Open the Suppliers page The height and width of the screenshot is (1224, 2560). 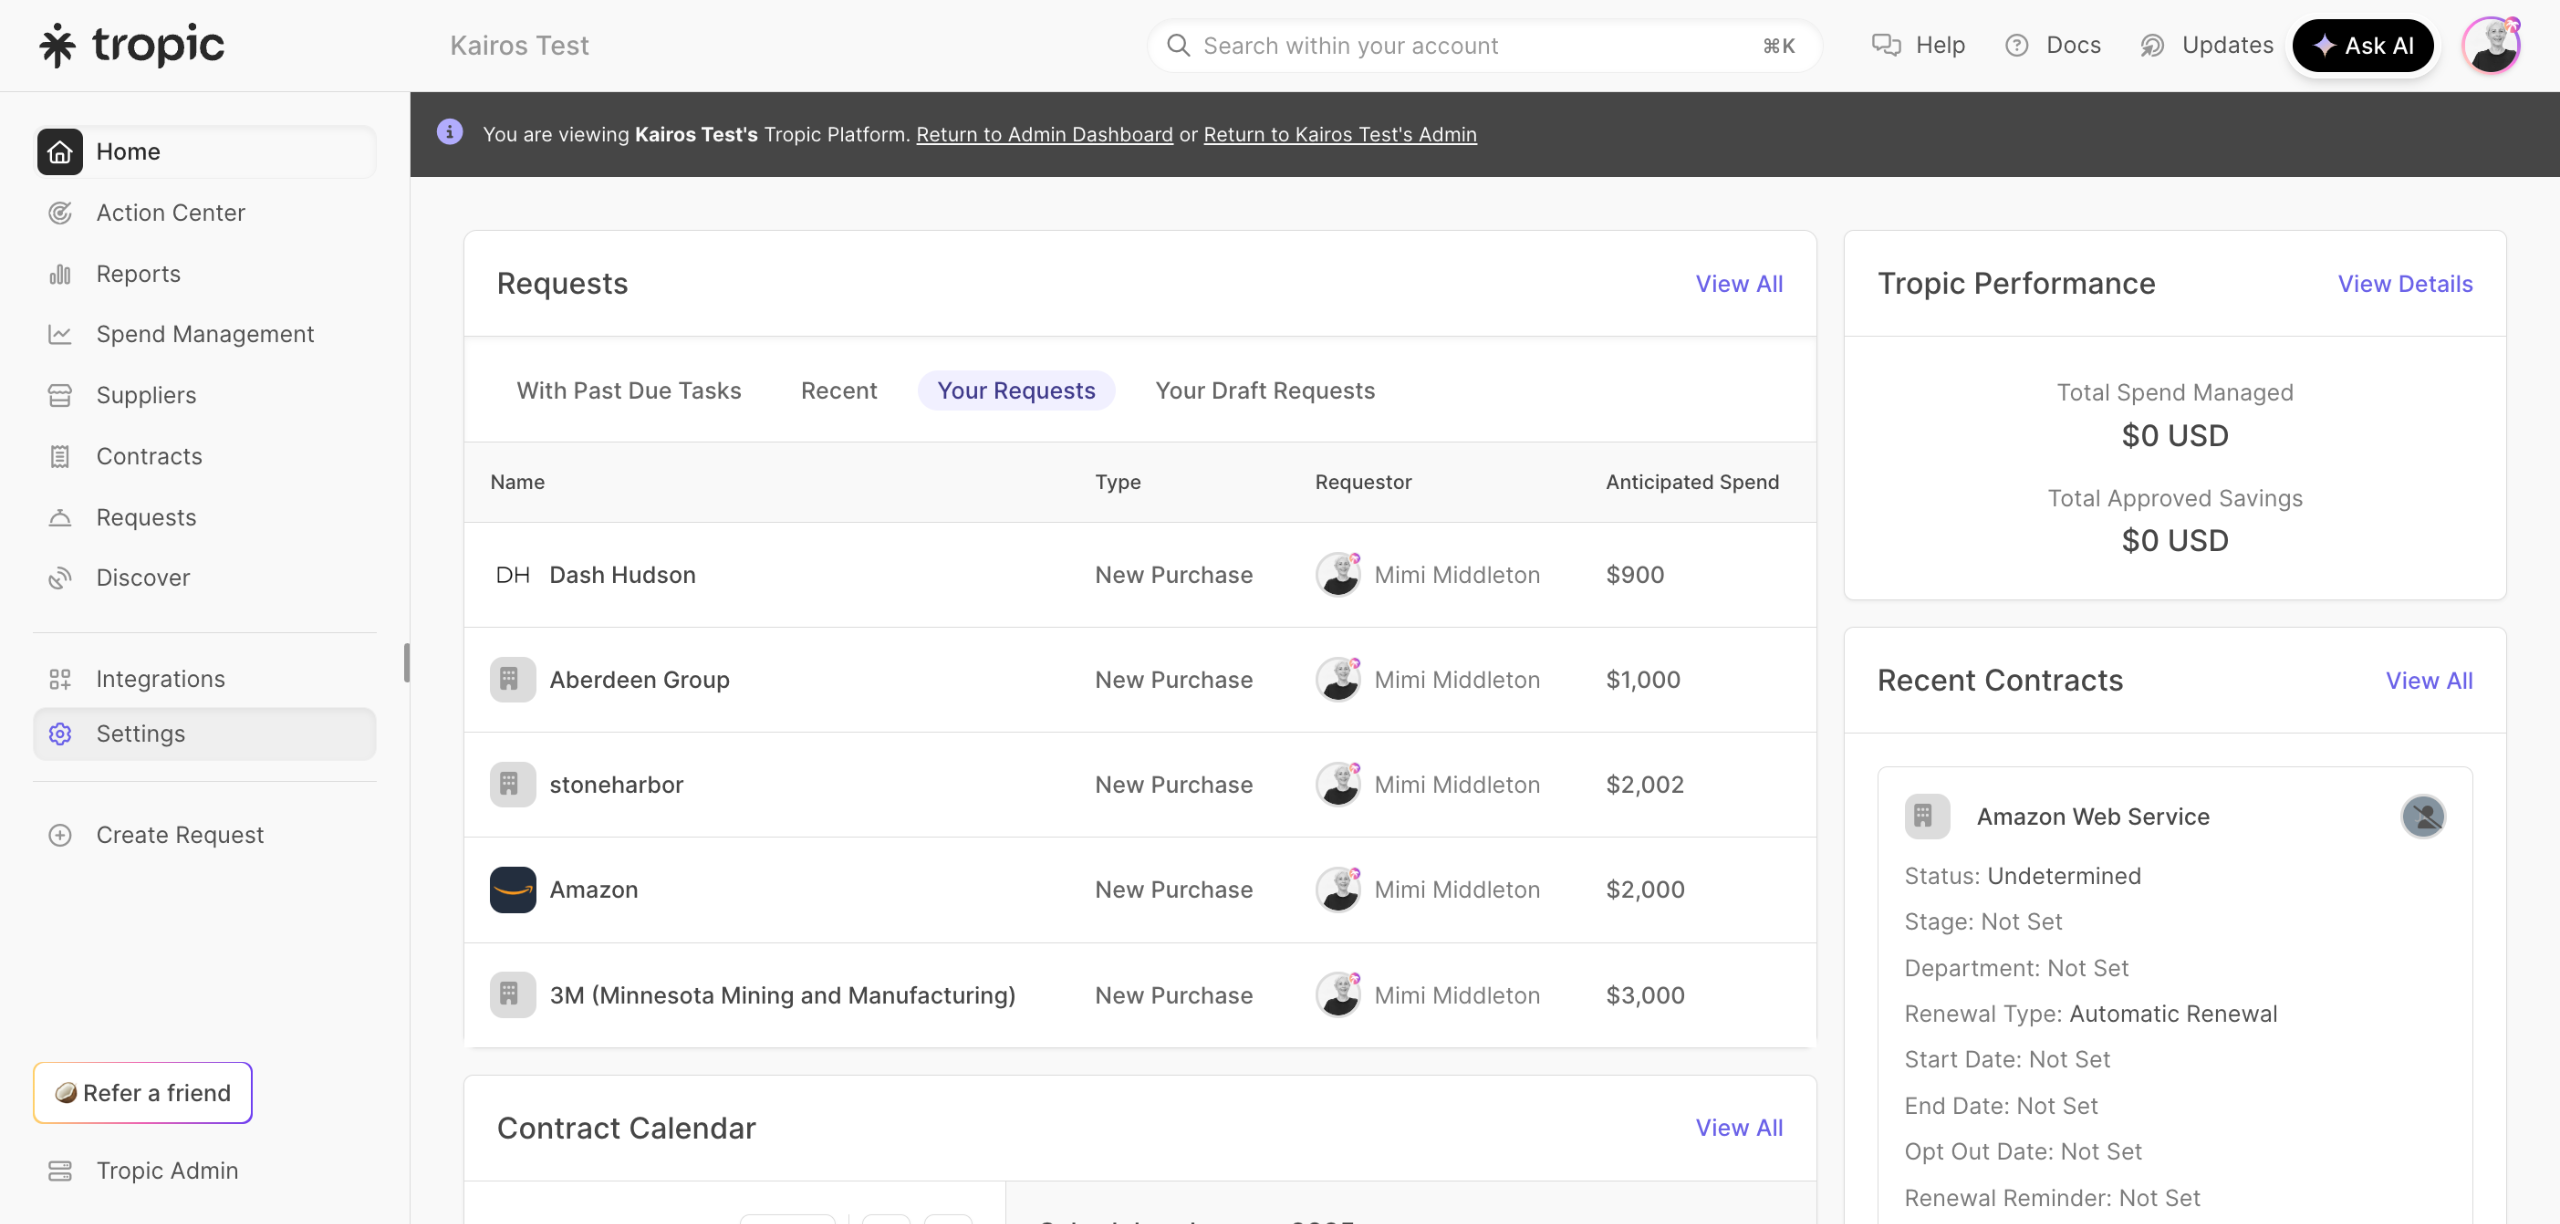click(x=146, y=395)
